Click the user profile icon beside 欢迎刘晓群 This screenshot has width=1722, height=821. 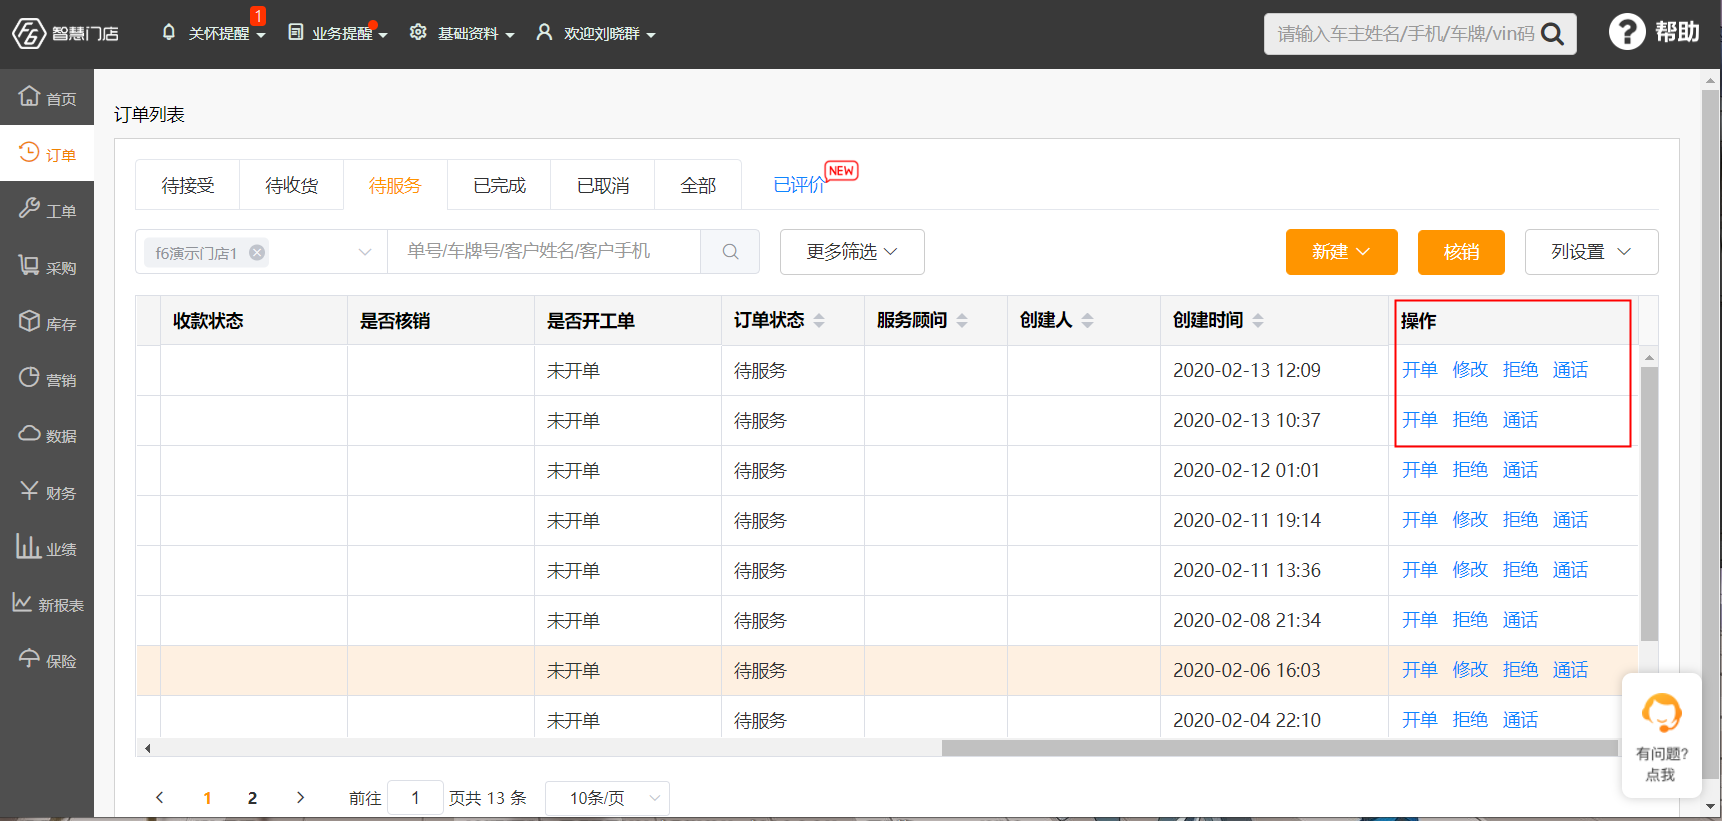point(544,32)
